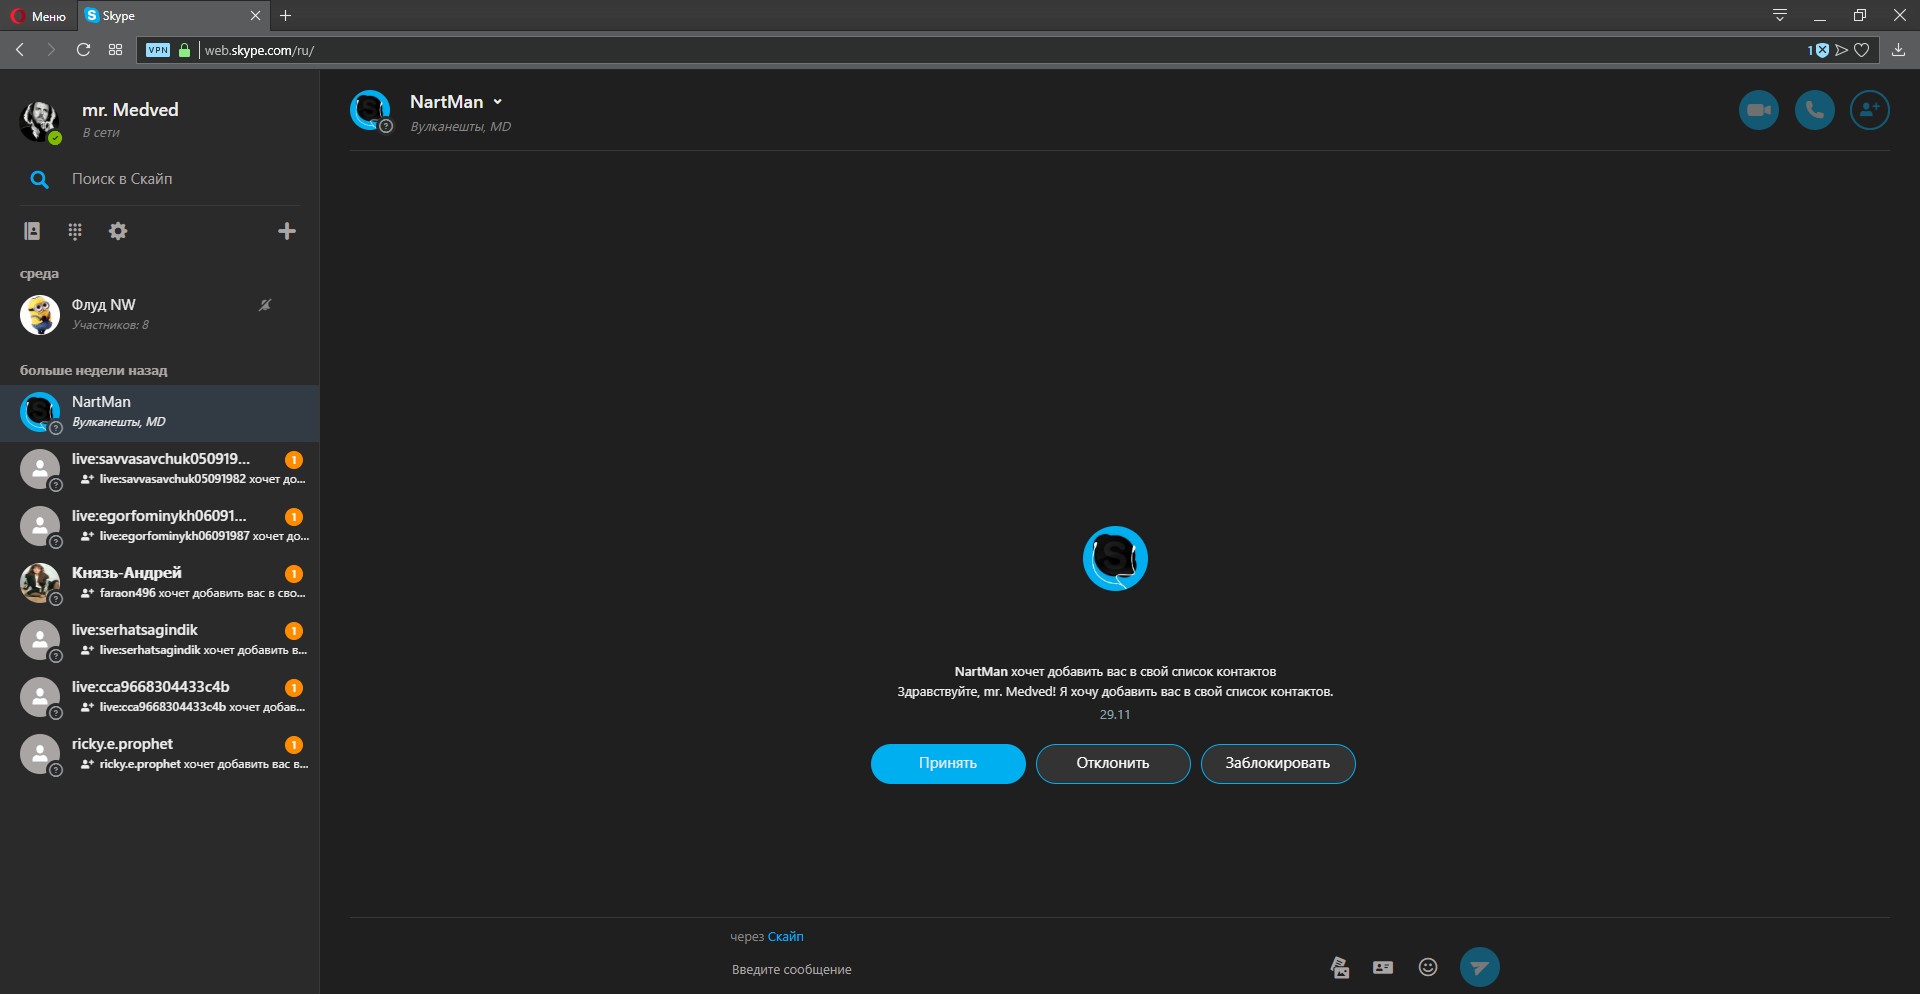
Task: Bookmark page with heart icon
Action: pos(1862,50)
